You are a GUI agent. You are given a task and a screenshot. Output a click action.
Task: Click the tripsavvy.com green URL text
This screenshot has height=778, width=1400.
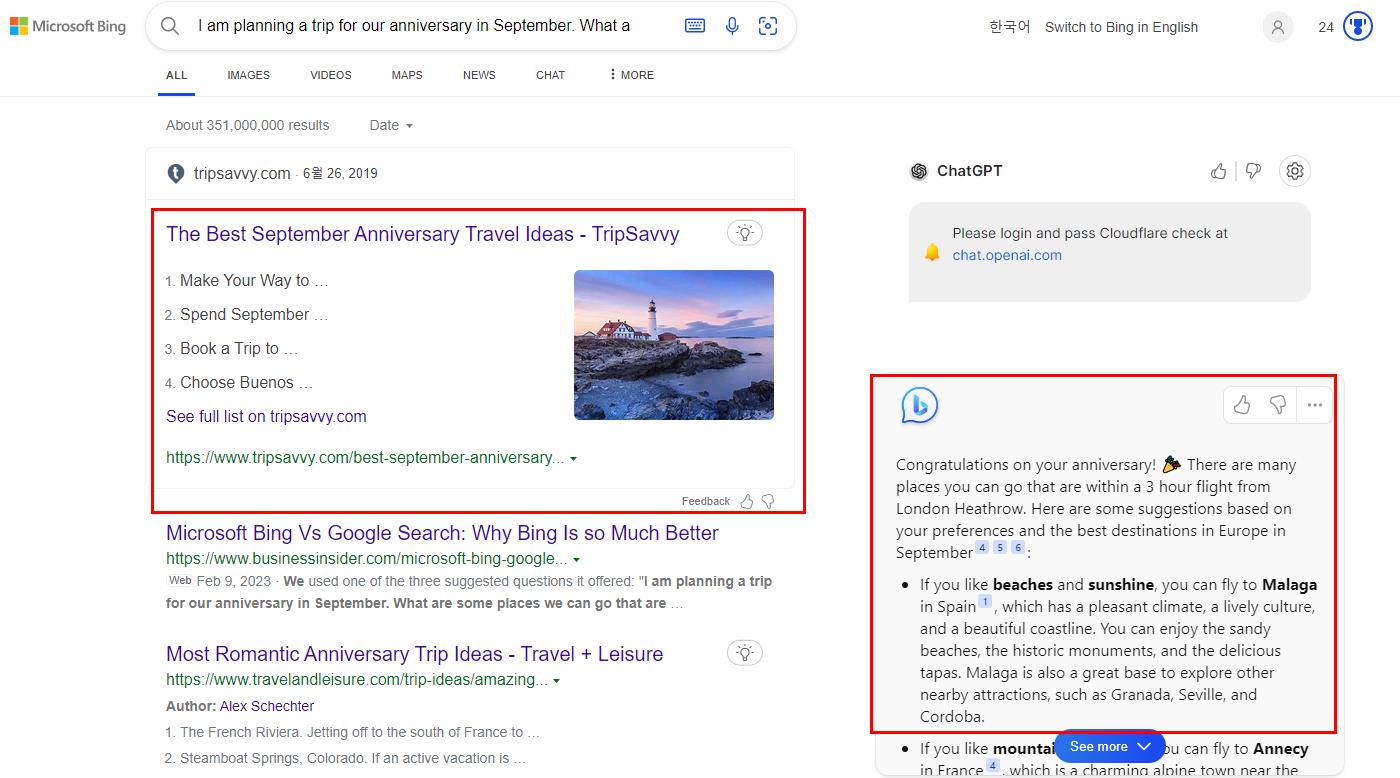[x=365, y=458]
